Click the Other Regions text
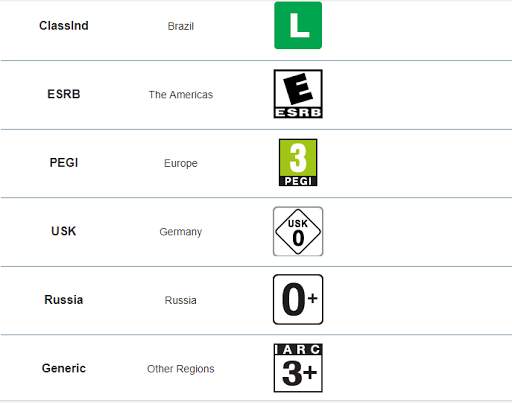512x403 pixels. [181, 369]
